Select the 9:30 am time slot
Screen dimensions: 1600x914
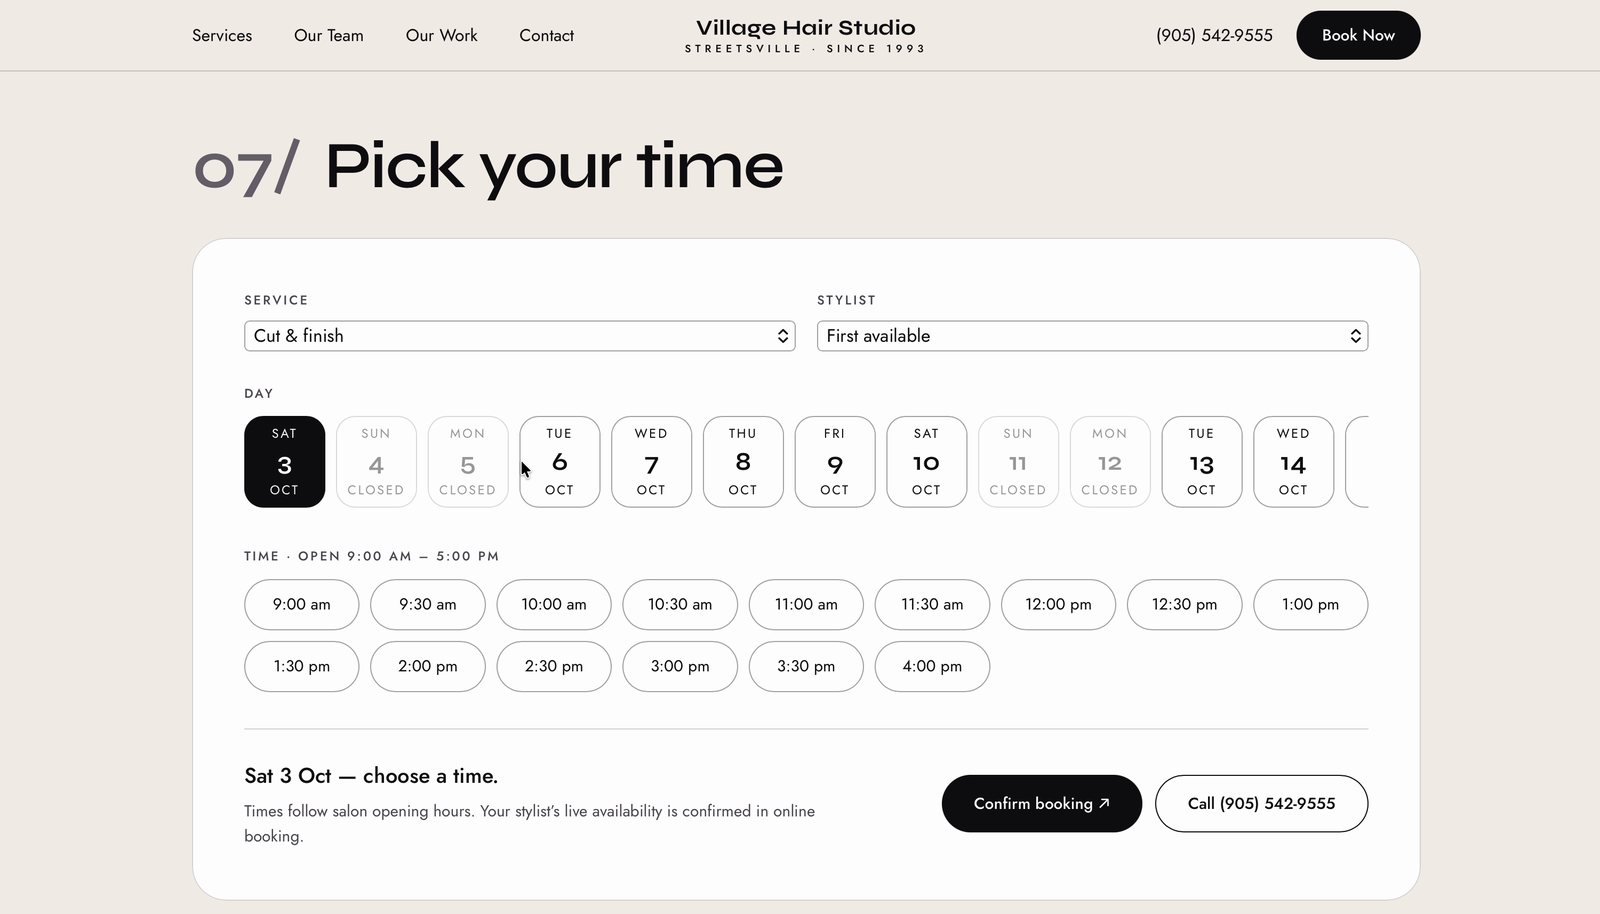click(428, 605)
